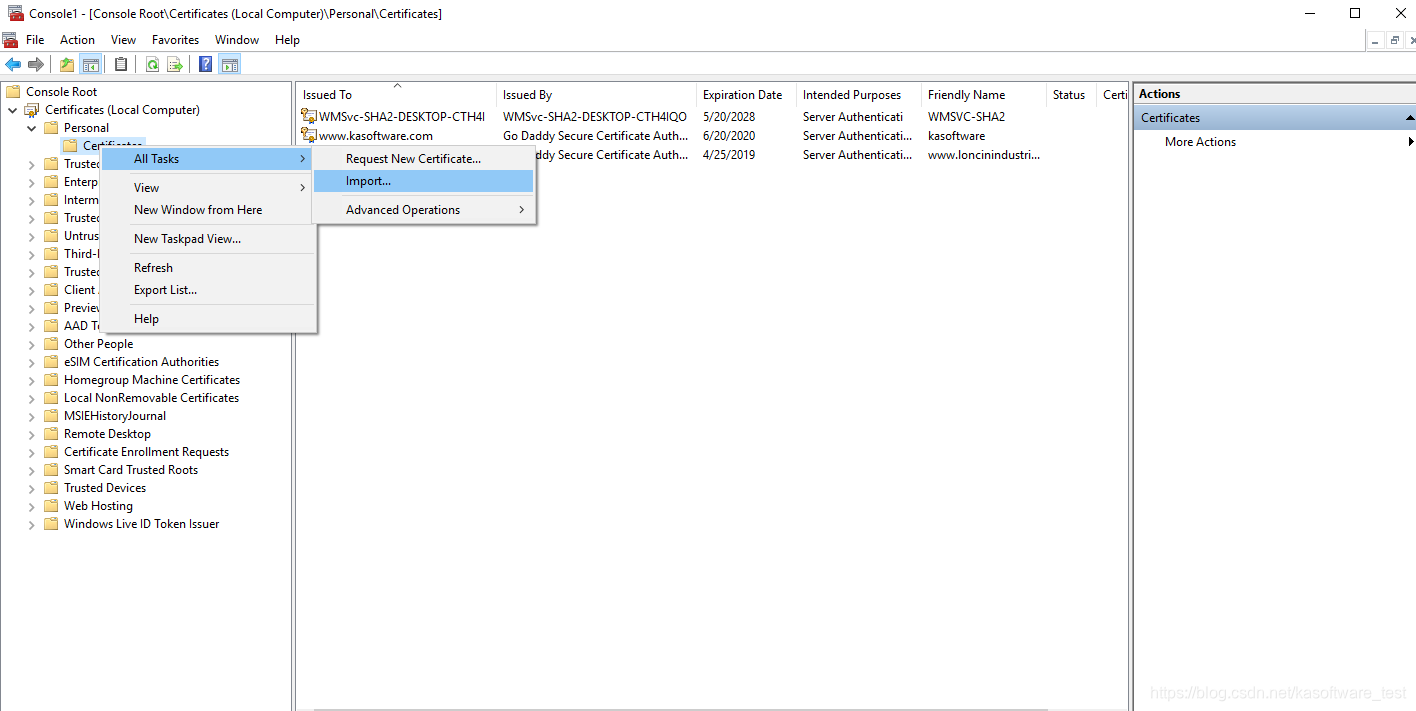Click the certificate icon beside www.kasoftware.com
This screenshot has width=1416, height=711.
pyautogui.click(x=309, y=136)
